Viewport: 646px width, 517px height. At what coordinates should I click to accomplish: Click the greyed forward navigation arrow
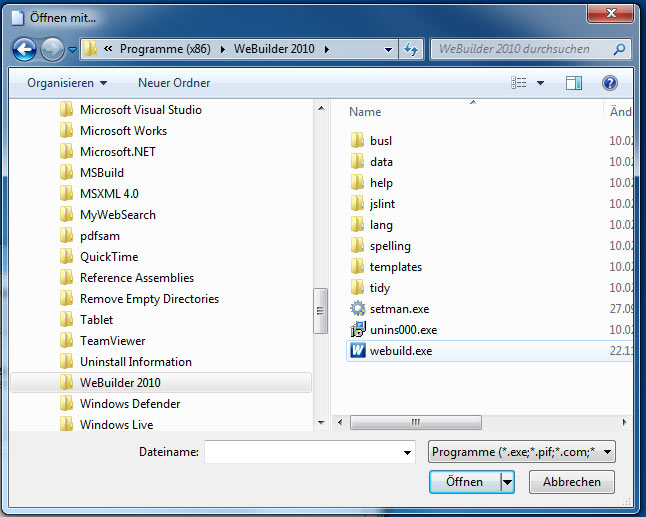tap(52, 49)
